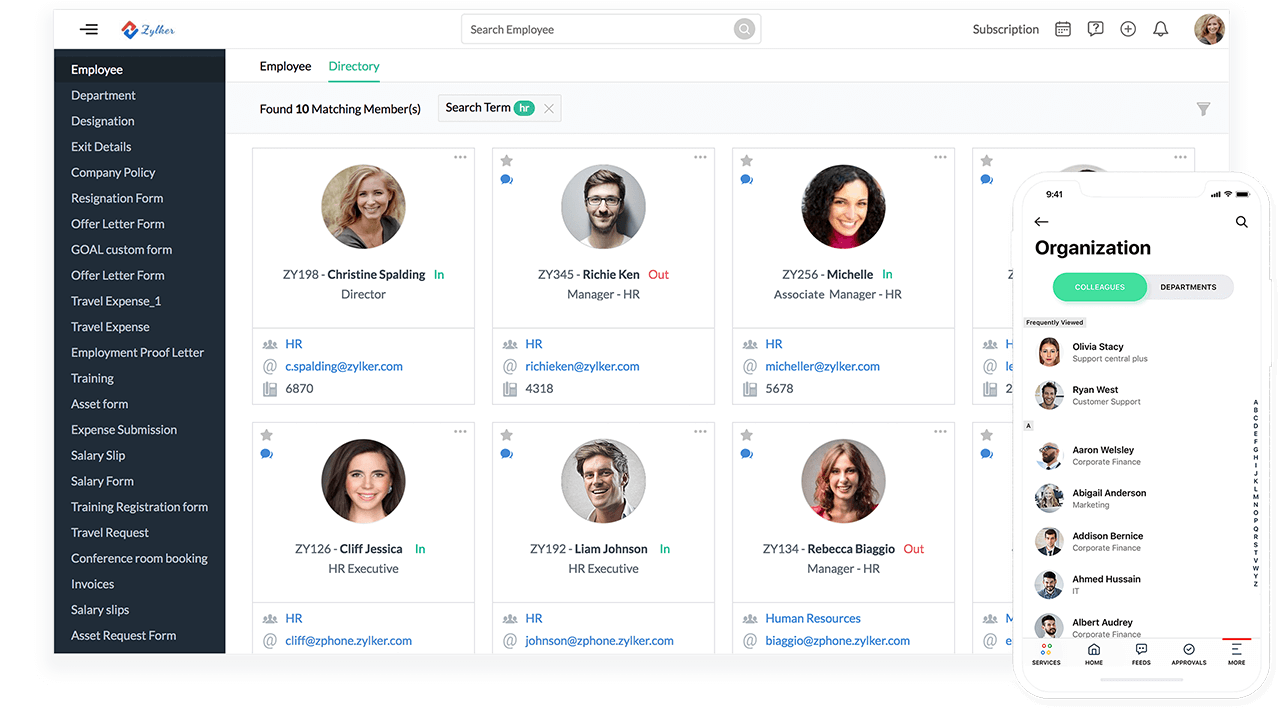Tap the Approvals icon in mobile bottom navigation

tap(1188, 653)
